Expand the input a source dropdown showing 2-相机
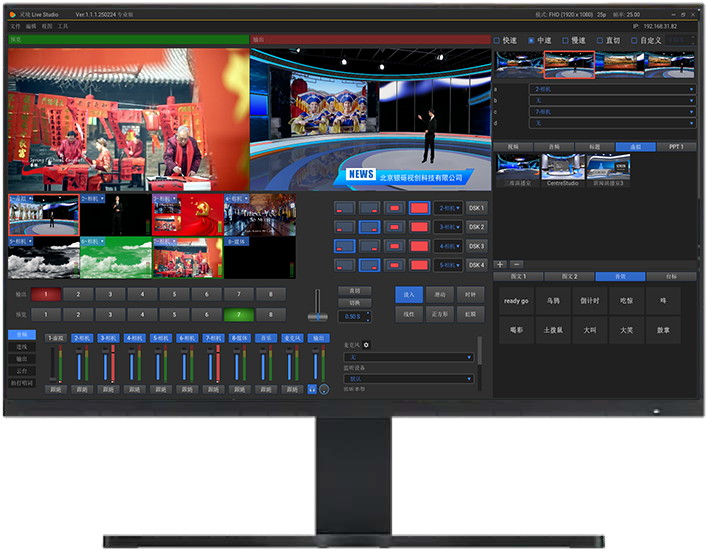This screenshot has height=551, width=706. pos(611,89)
